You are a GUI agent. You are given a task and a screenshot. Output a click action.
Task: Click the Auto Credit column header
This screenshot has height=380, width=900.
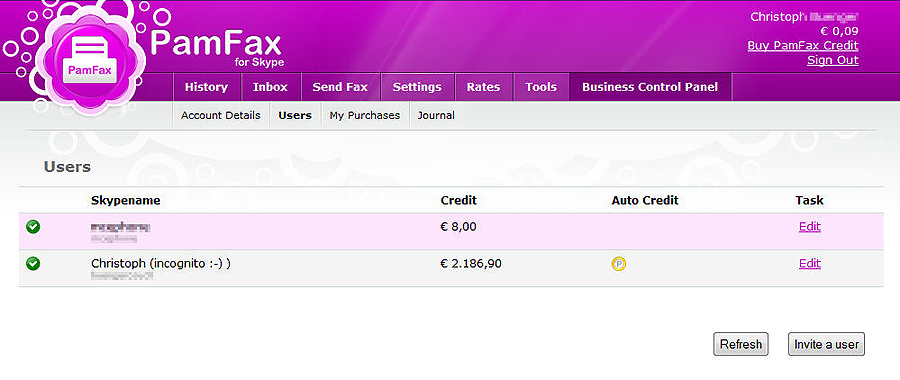(x=645, y=200)
